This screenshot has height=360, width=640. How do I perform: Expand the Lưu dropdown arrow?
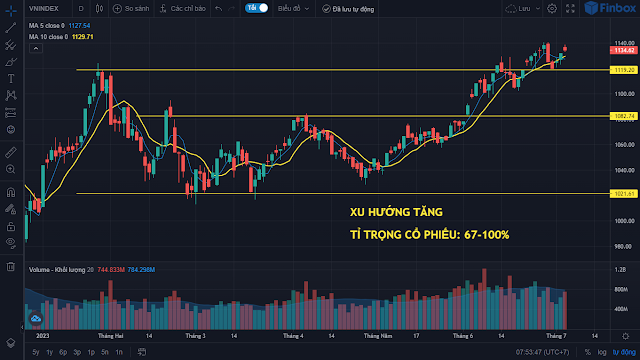click(538, 9)
